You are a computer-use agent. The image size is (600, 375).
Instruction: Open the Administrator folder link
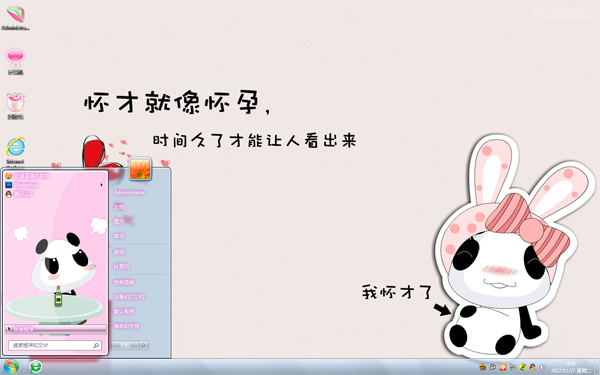[x=129, y=192]
